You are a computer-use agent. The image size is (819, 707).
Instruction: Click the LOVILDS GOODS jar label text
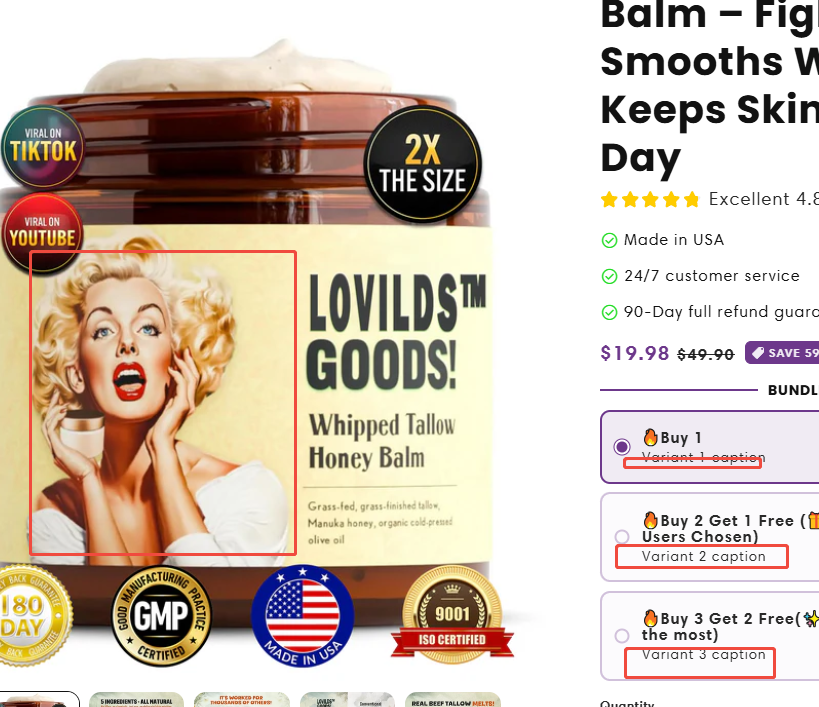[395, 332]
